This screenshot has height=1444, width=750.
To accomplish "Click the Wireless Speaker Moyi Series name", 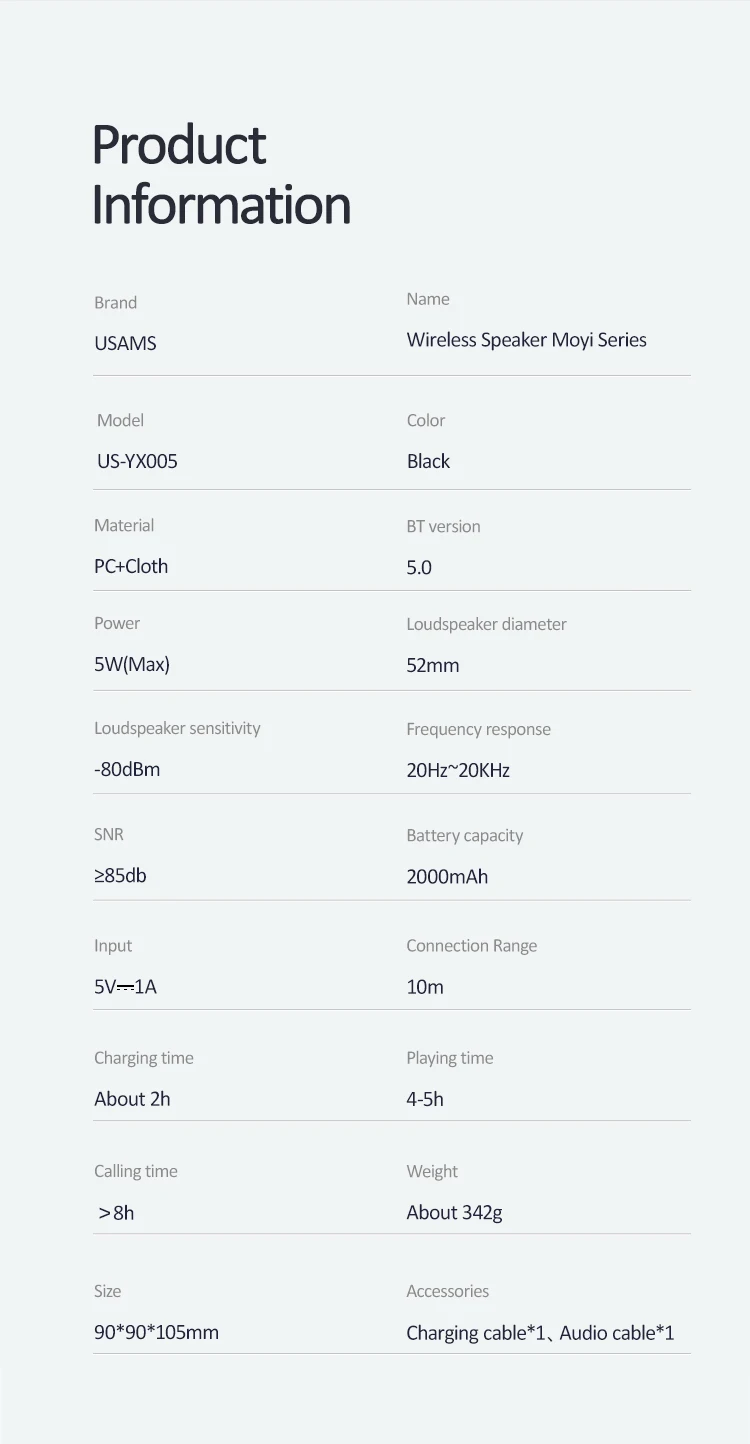I will click(x=526, y=340).
